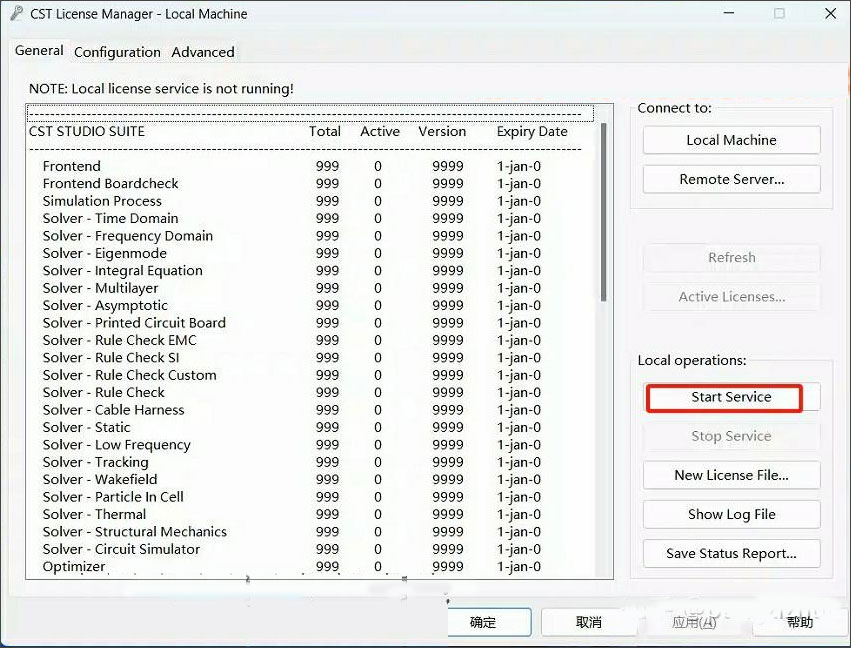Screen dimensions: 851x648
Task: Connect to Remote Server
Action: [x=731, y=179]
